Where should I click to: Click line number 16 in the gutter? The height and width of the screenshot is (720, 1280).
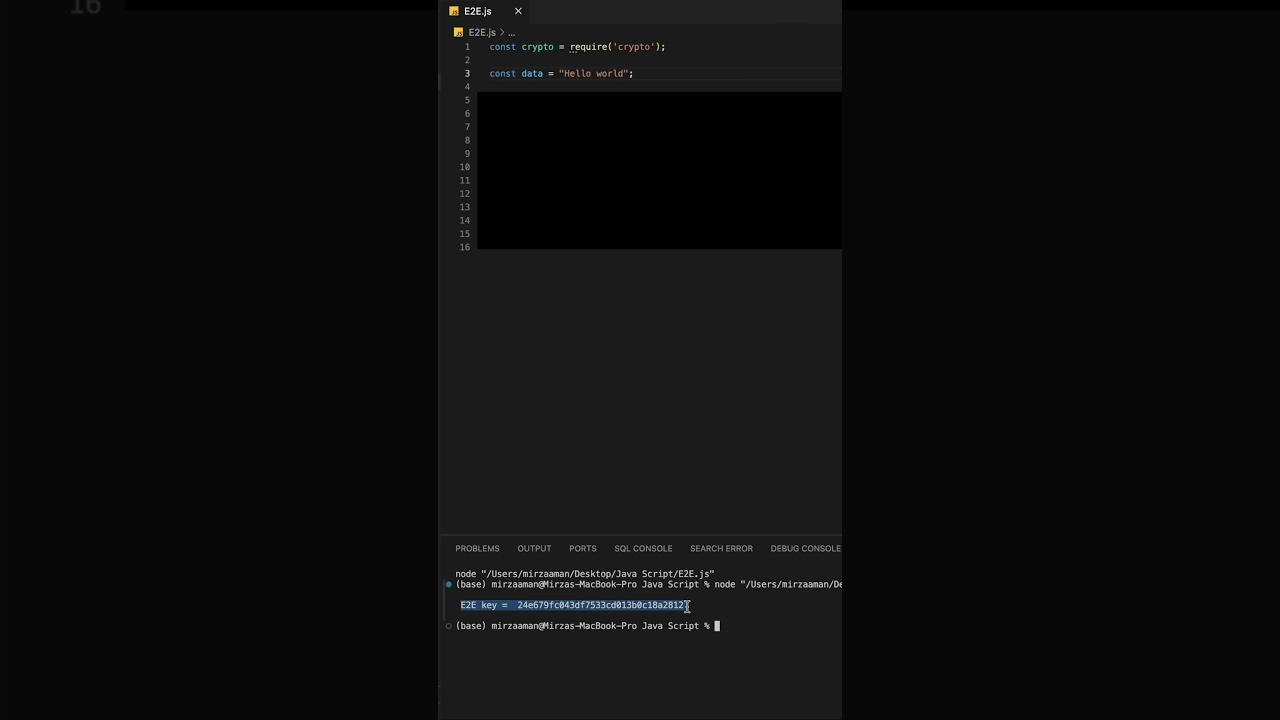pyautogui.click(x=465, y=247)
